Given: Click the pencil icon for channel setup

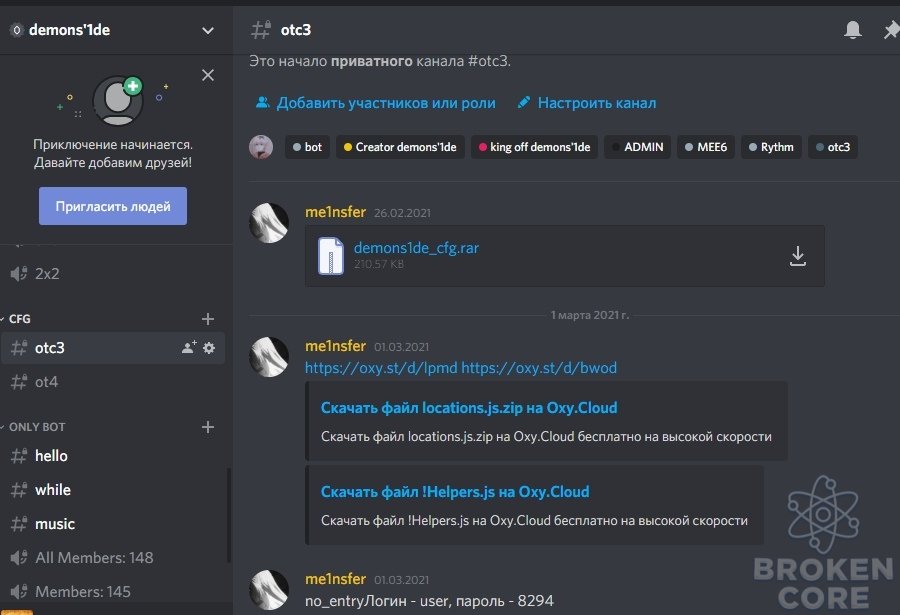Looking at the screenshot, I should (523, 103).
